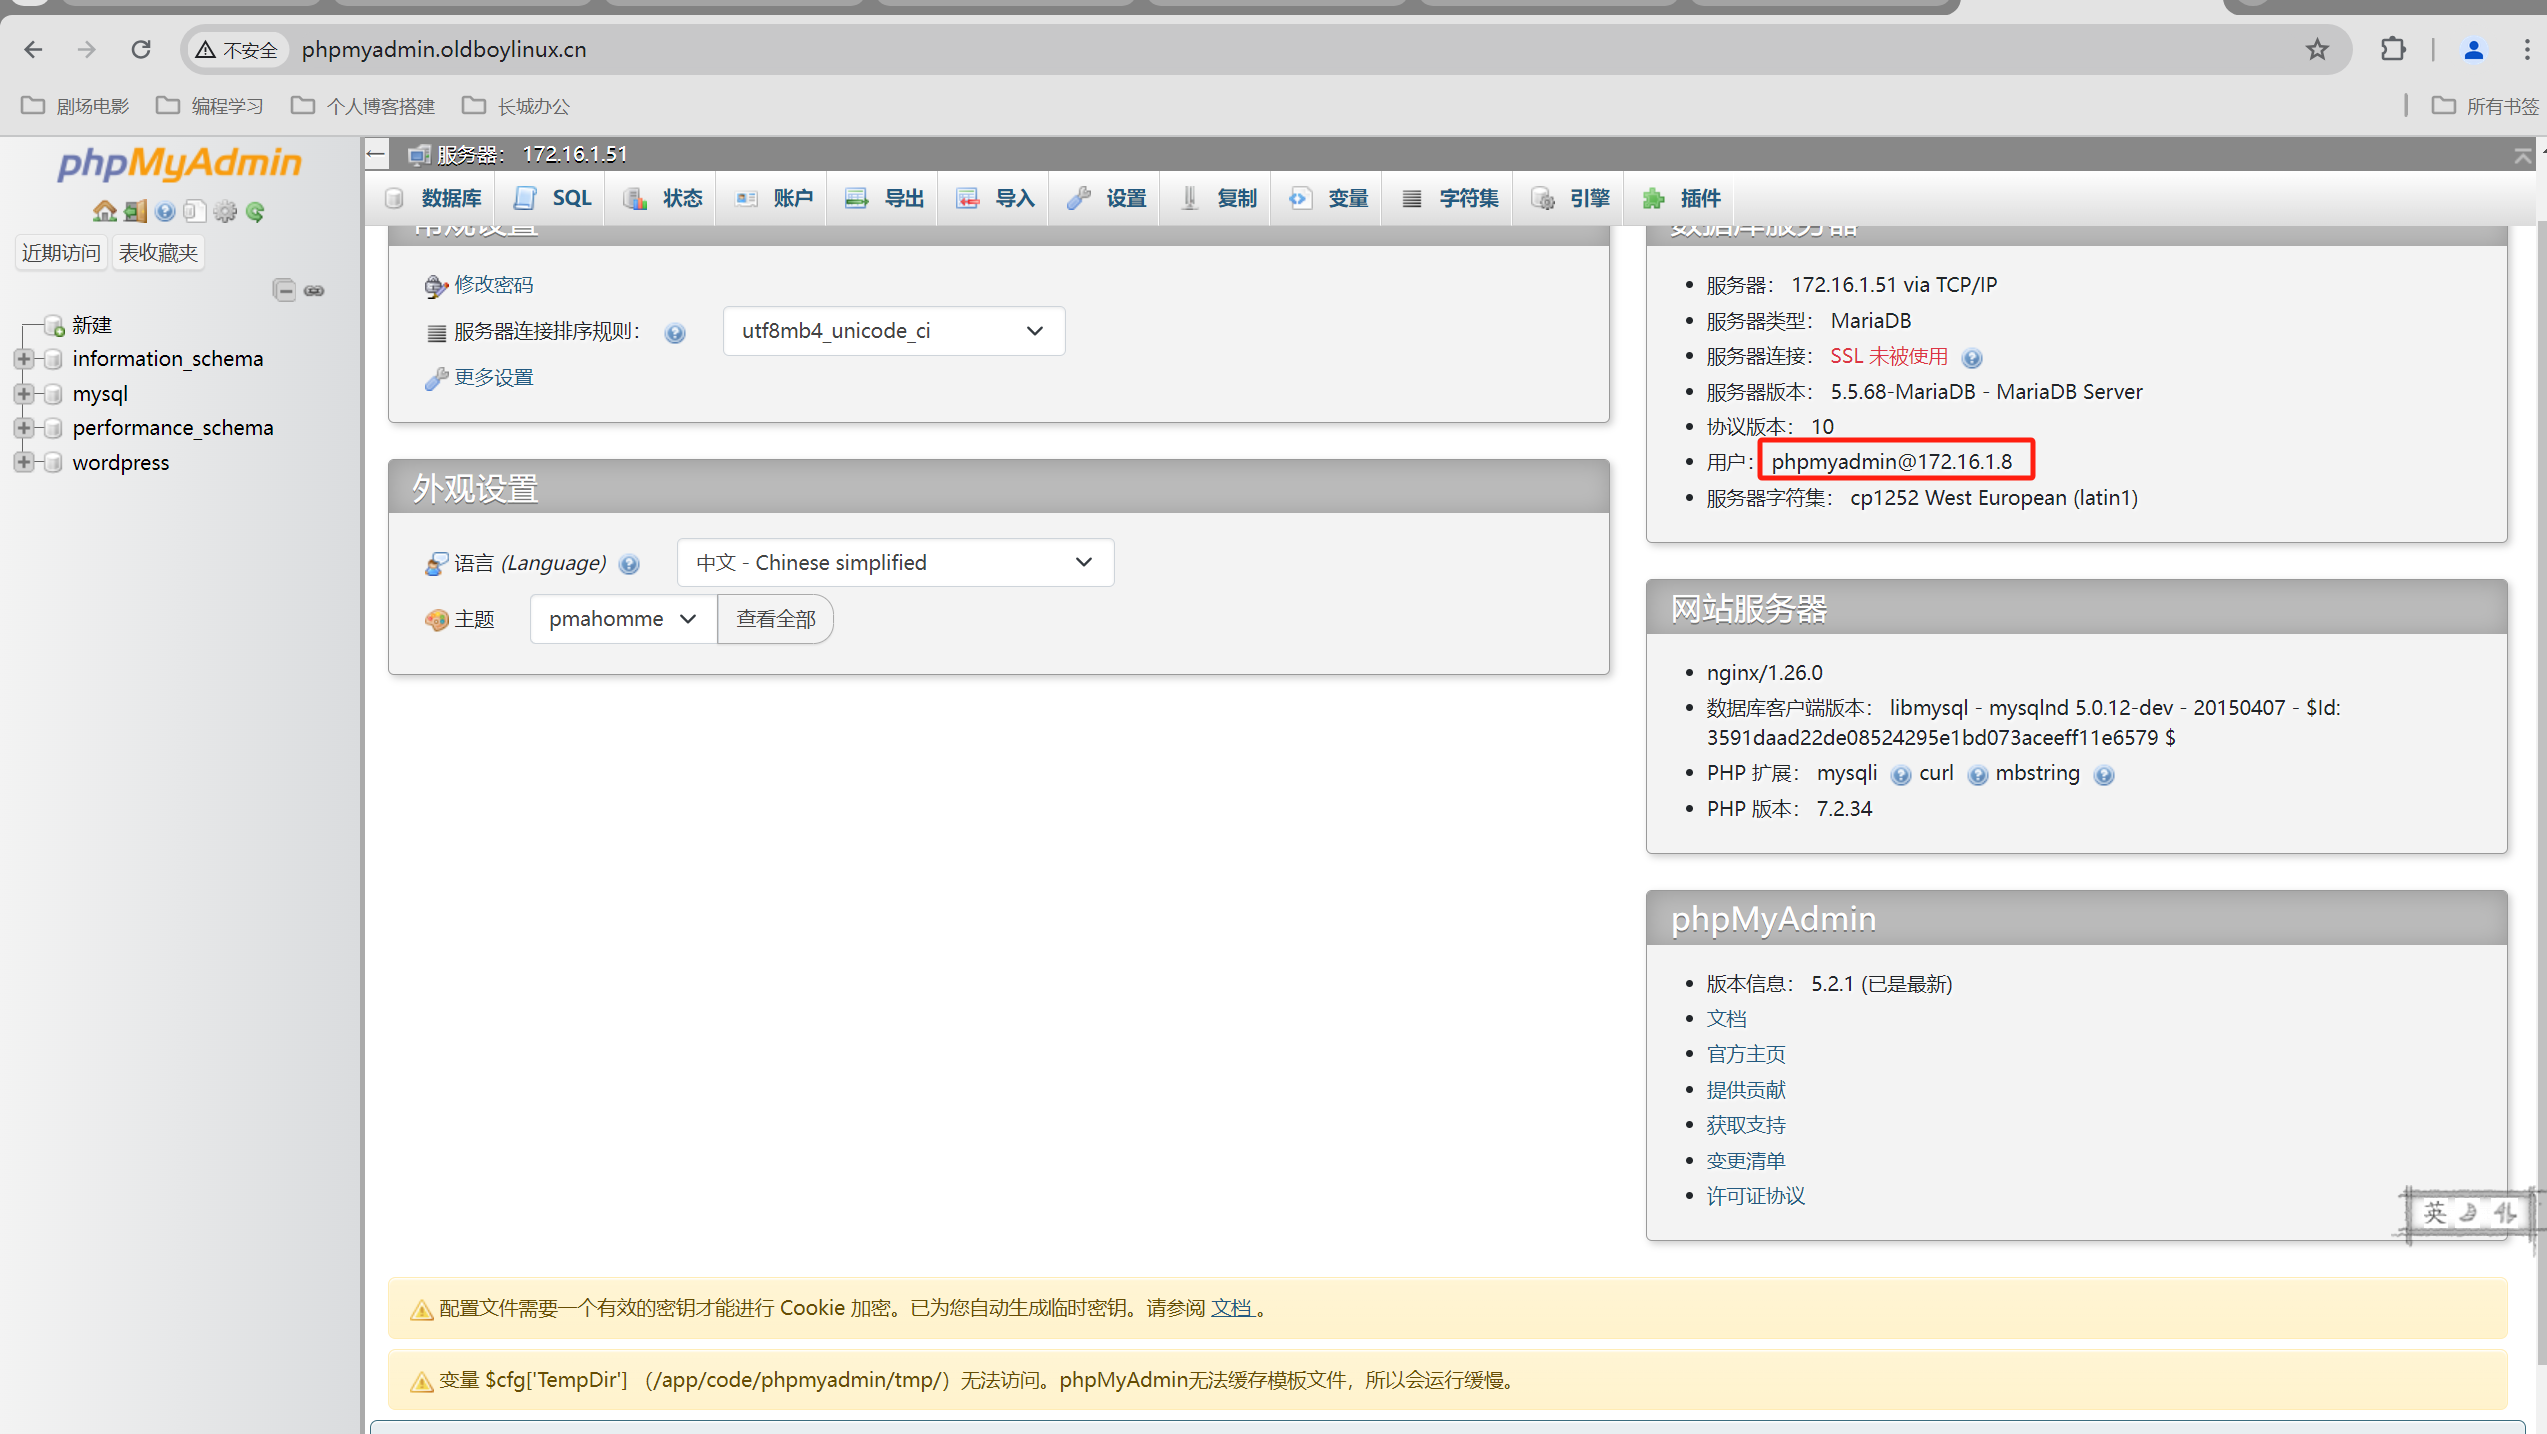Expand the performance_schema tree node
The width and height of the screenshot is (2547, 1434).
click(23, 428)
